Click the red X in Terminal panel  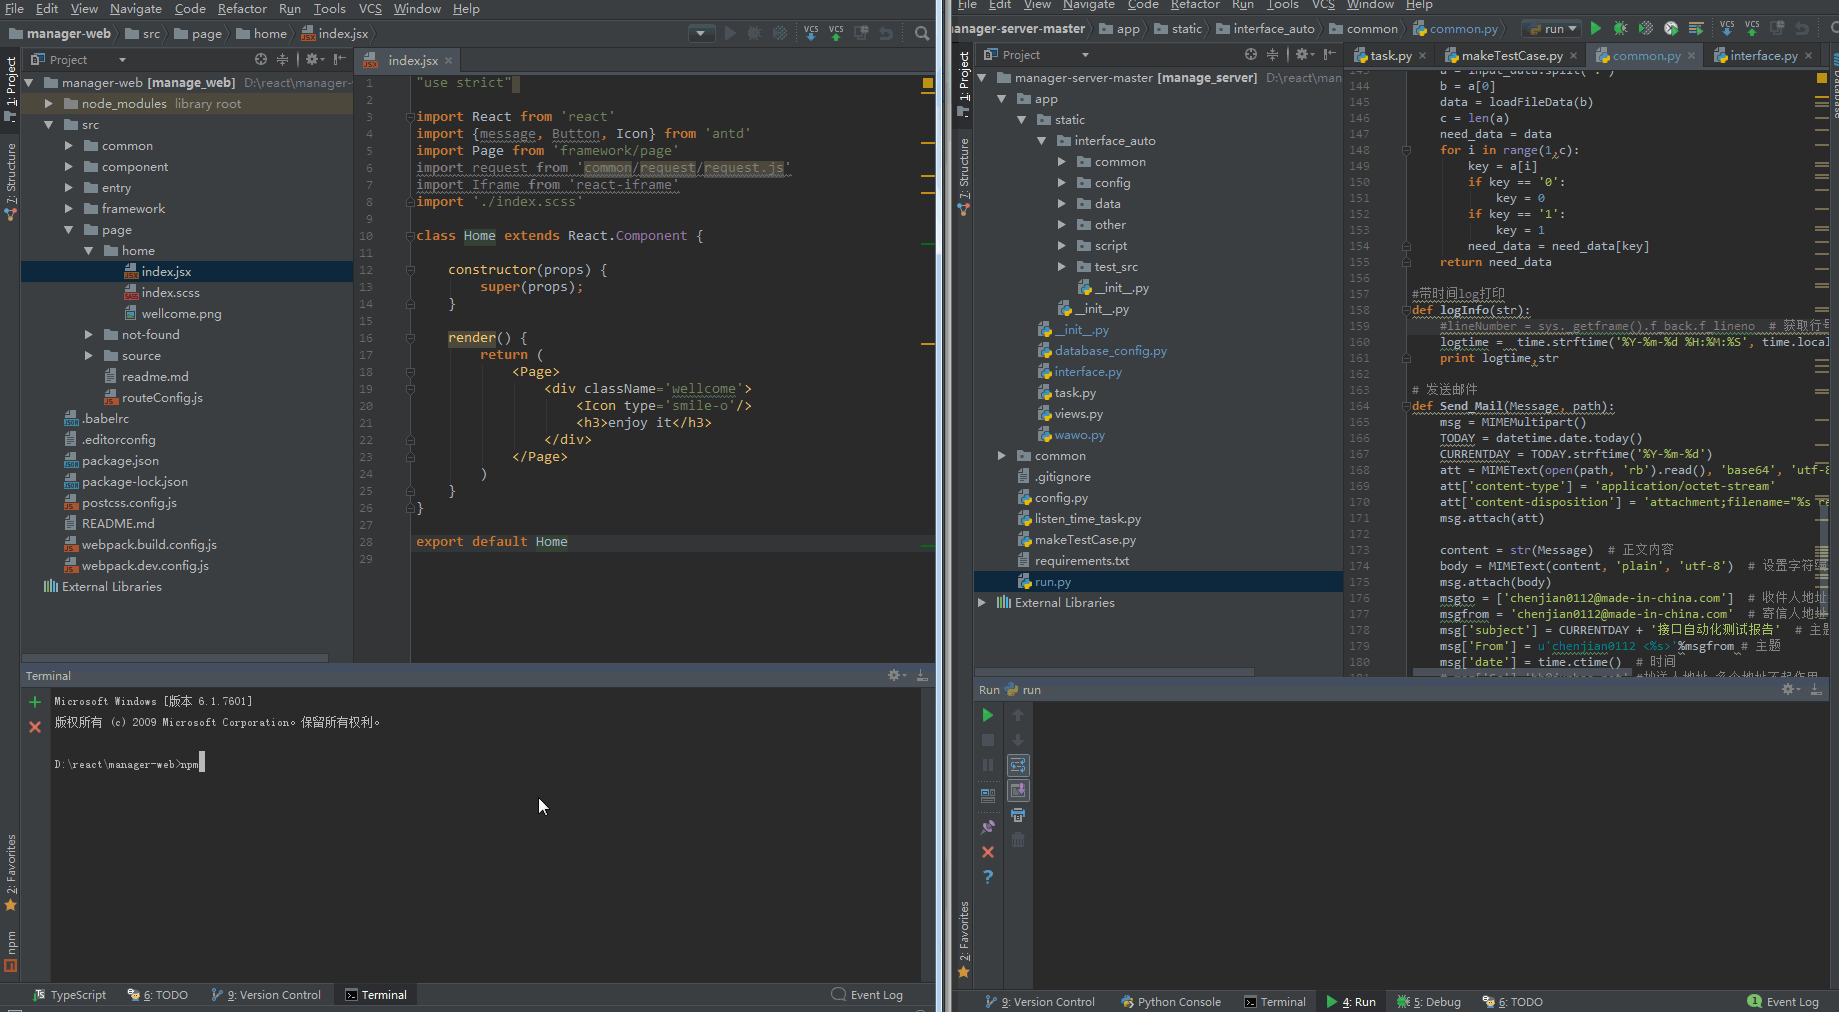35,727
